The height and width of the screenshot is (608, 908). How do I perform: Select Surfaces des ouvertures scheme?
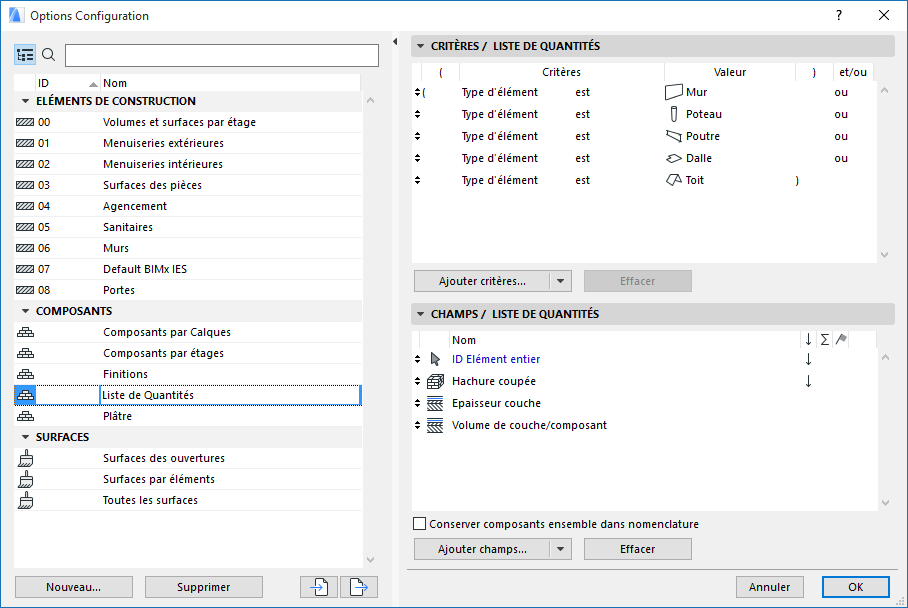(164, 458)
